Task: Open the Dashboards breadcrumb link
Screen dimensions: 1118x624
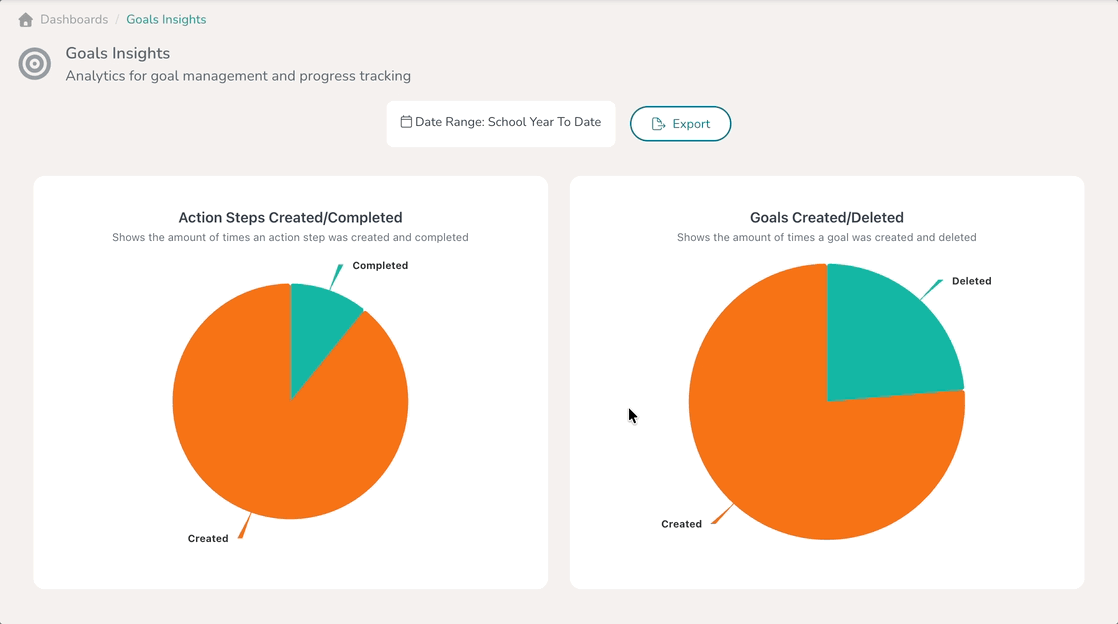Action: point(74,20)
